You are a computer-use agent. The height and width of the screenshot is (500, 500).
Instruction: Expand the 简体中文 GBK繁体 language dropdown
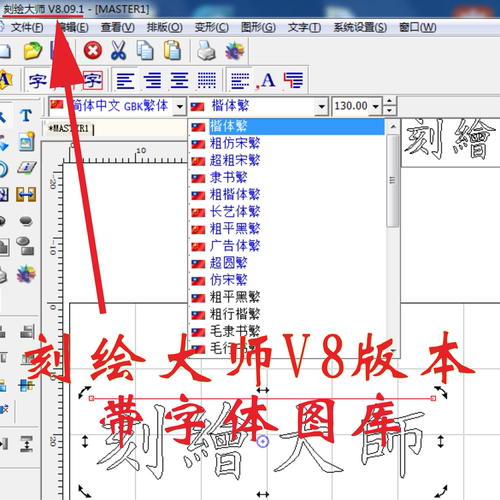(180, 107)
